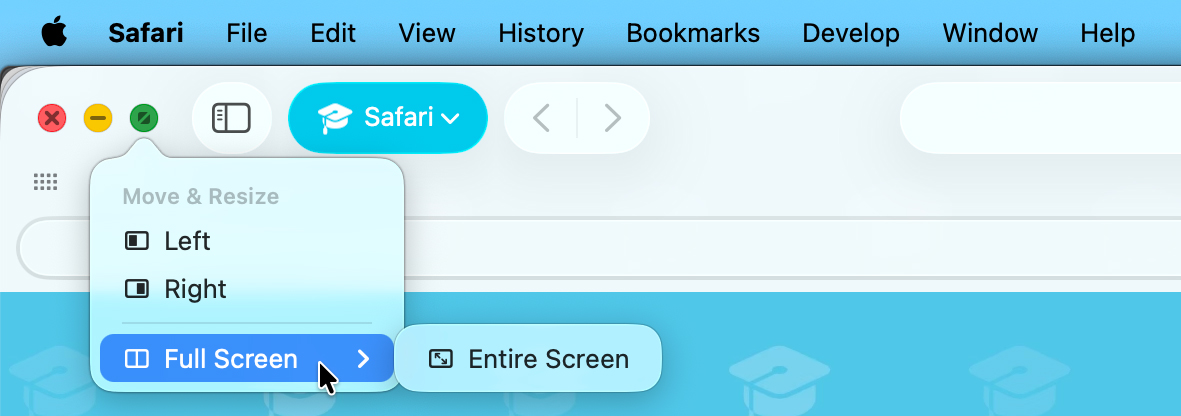This screenshot has width=1181, height=416.
Task: Click the green full screen window button
Action: (x=144, y=118)
